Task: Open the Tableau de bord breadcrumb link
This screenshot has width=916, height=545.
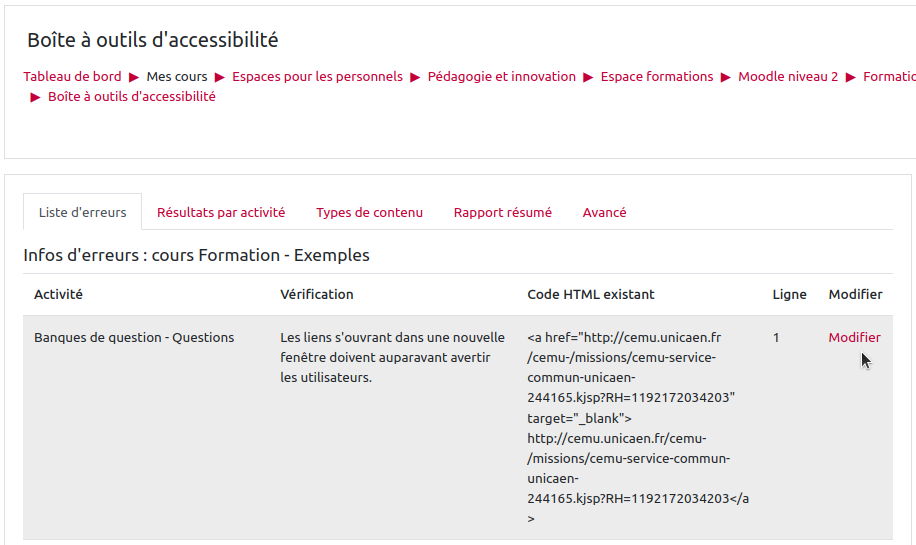Action: pyautogui.click(x=72, y=76)
